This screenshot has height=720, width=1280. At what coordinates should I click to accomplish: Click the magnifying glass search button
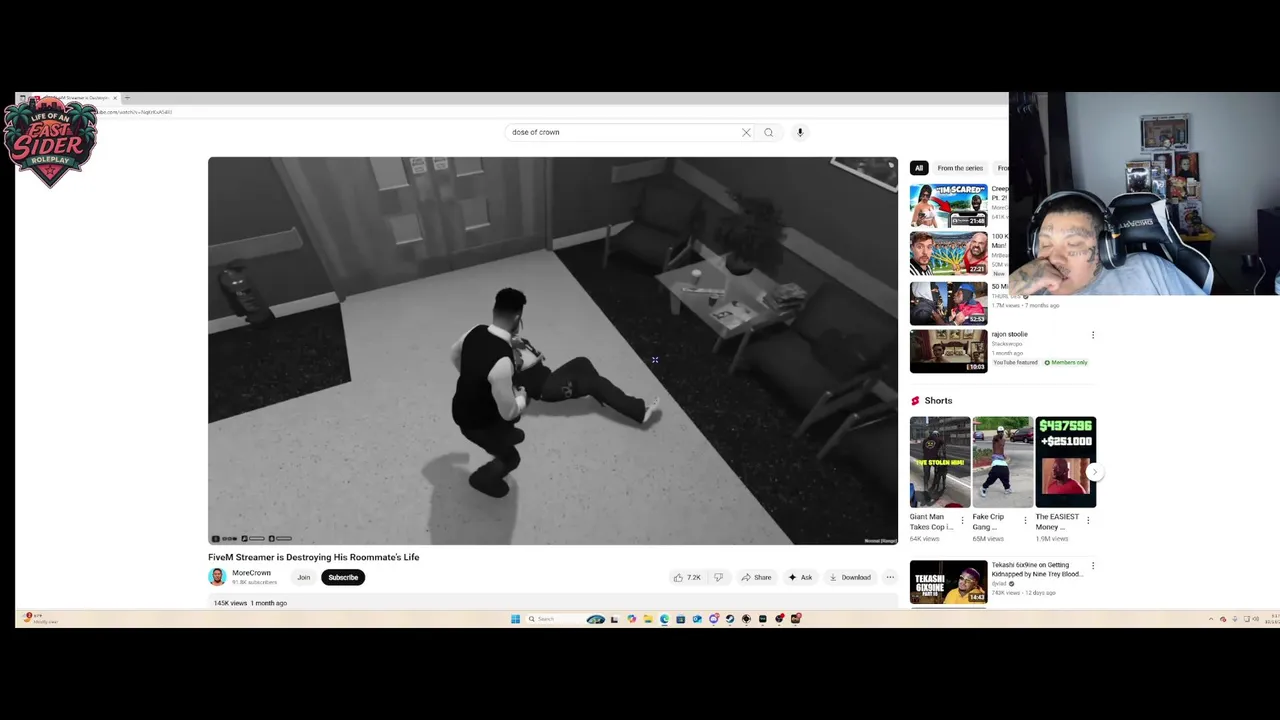pos(768,132)
